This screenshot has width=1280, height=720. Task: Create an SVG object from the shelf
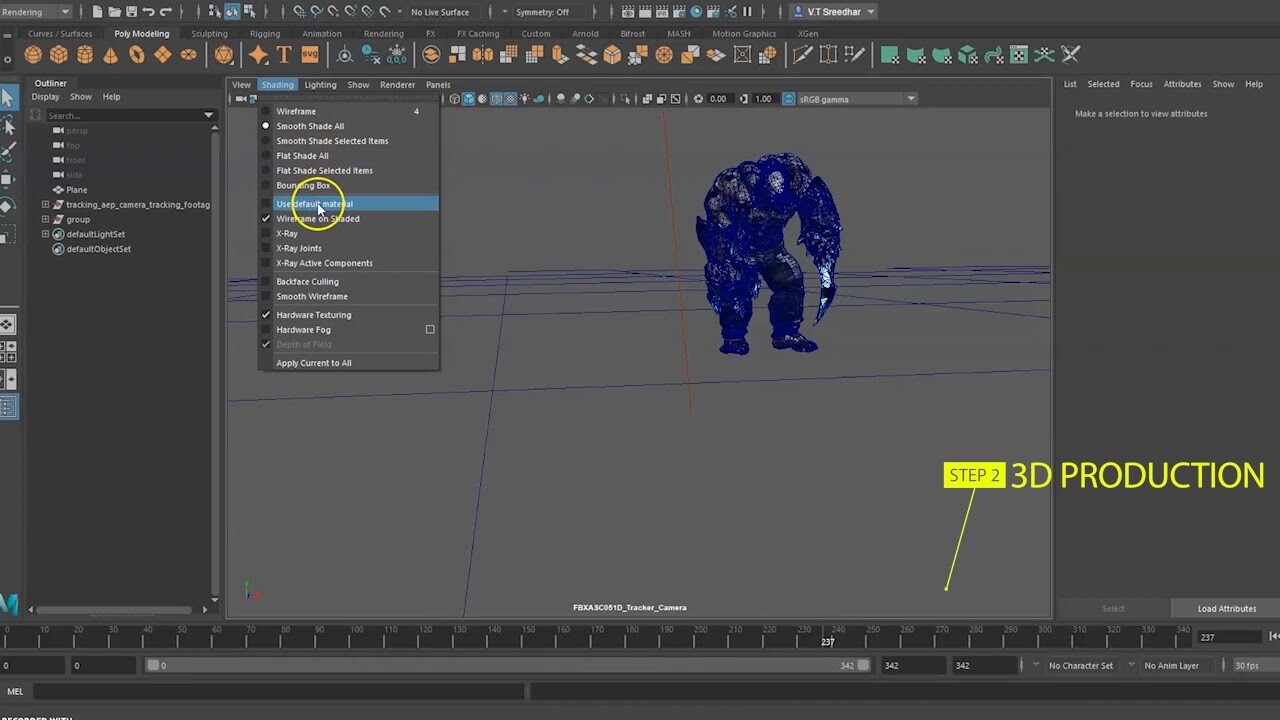(310, 55)
